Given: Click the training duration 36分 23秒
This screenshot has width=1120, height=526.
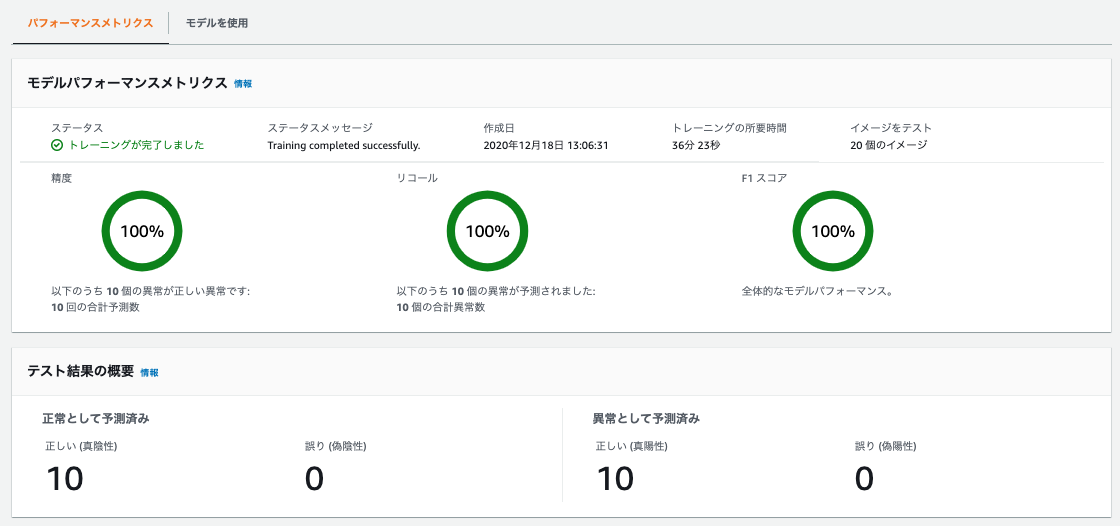Looking at the screenshot, I should 697,145.
